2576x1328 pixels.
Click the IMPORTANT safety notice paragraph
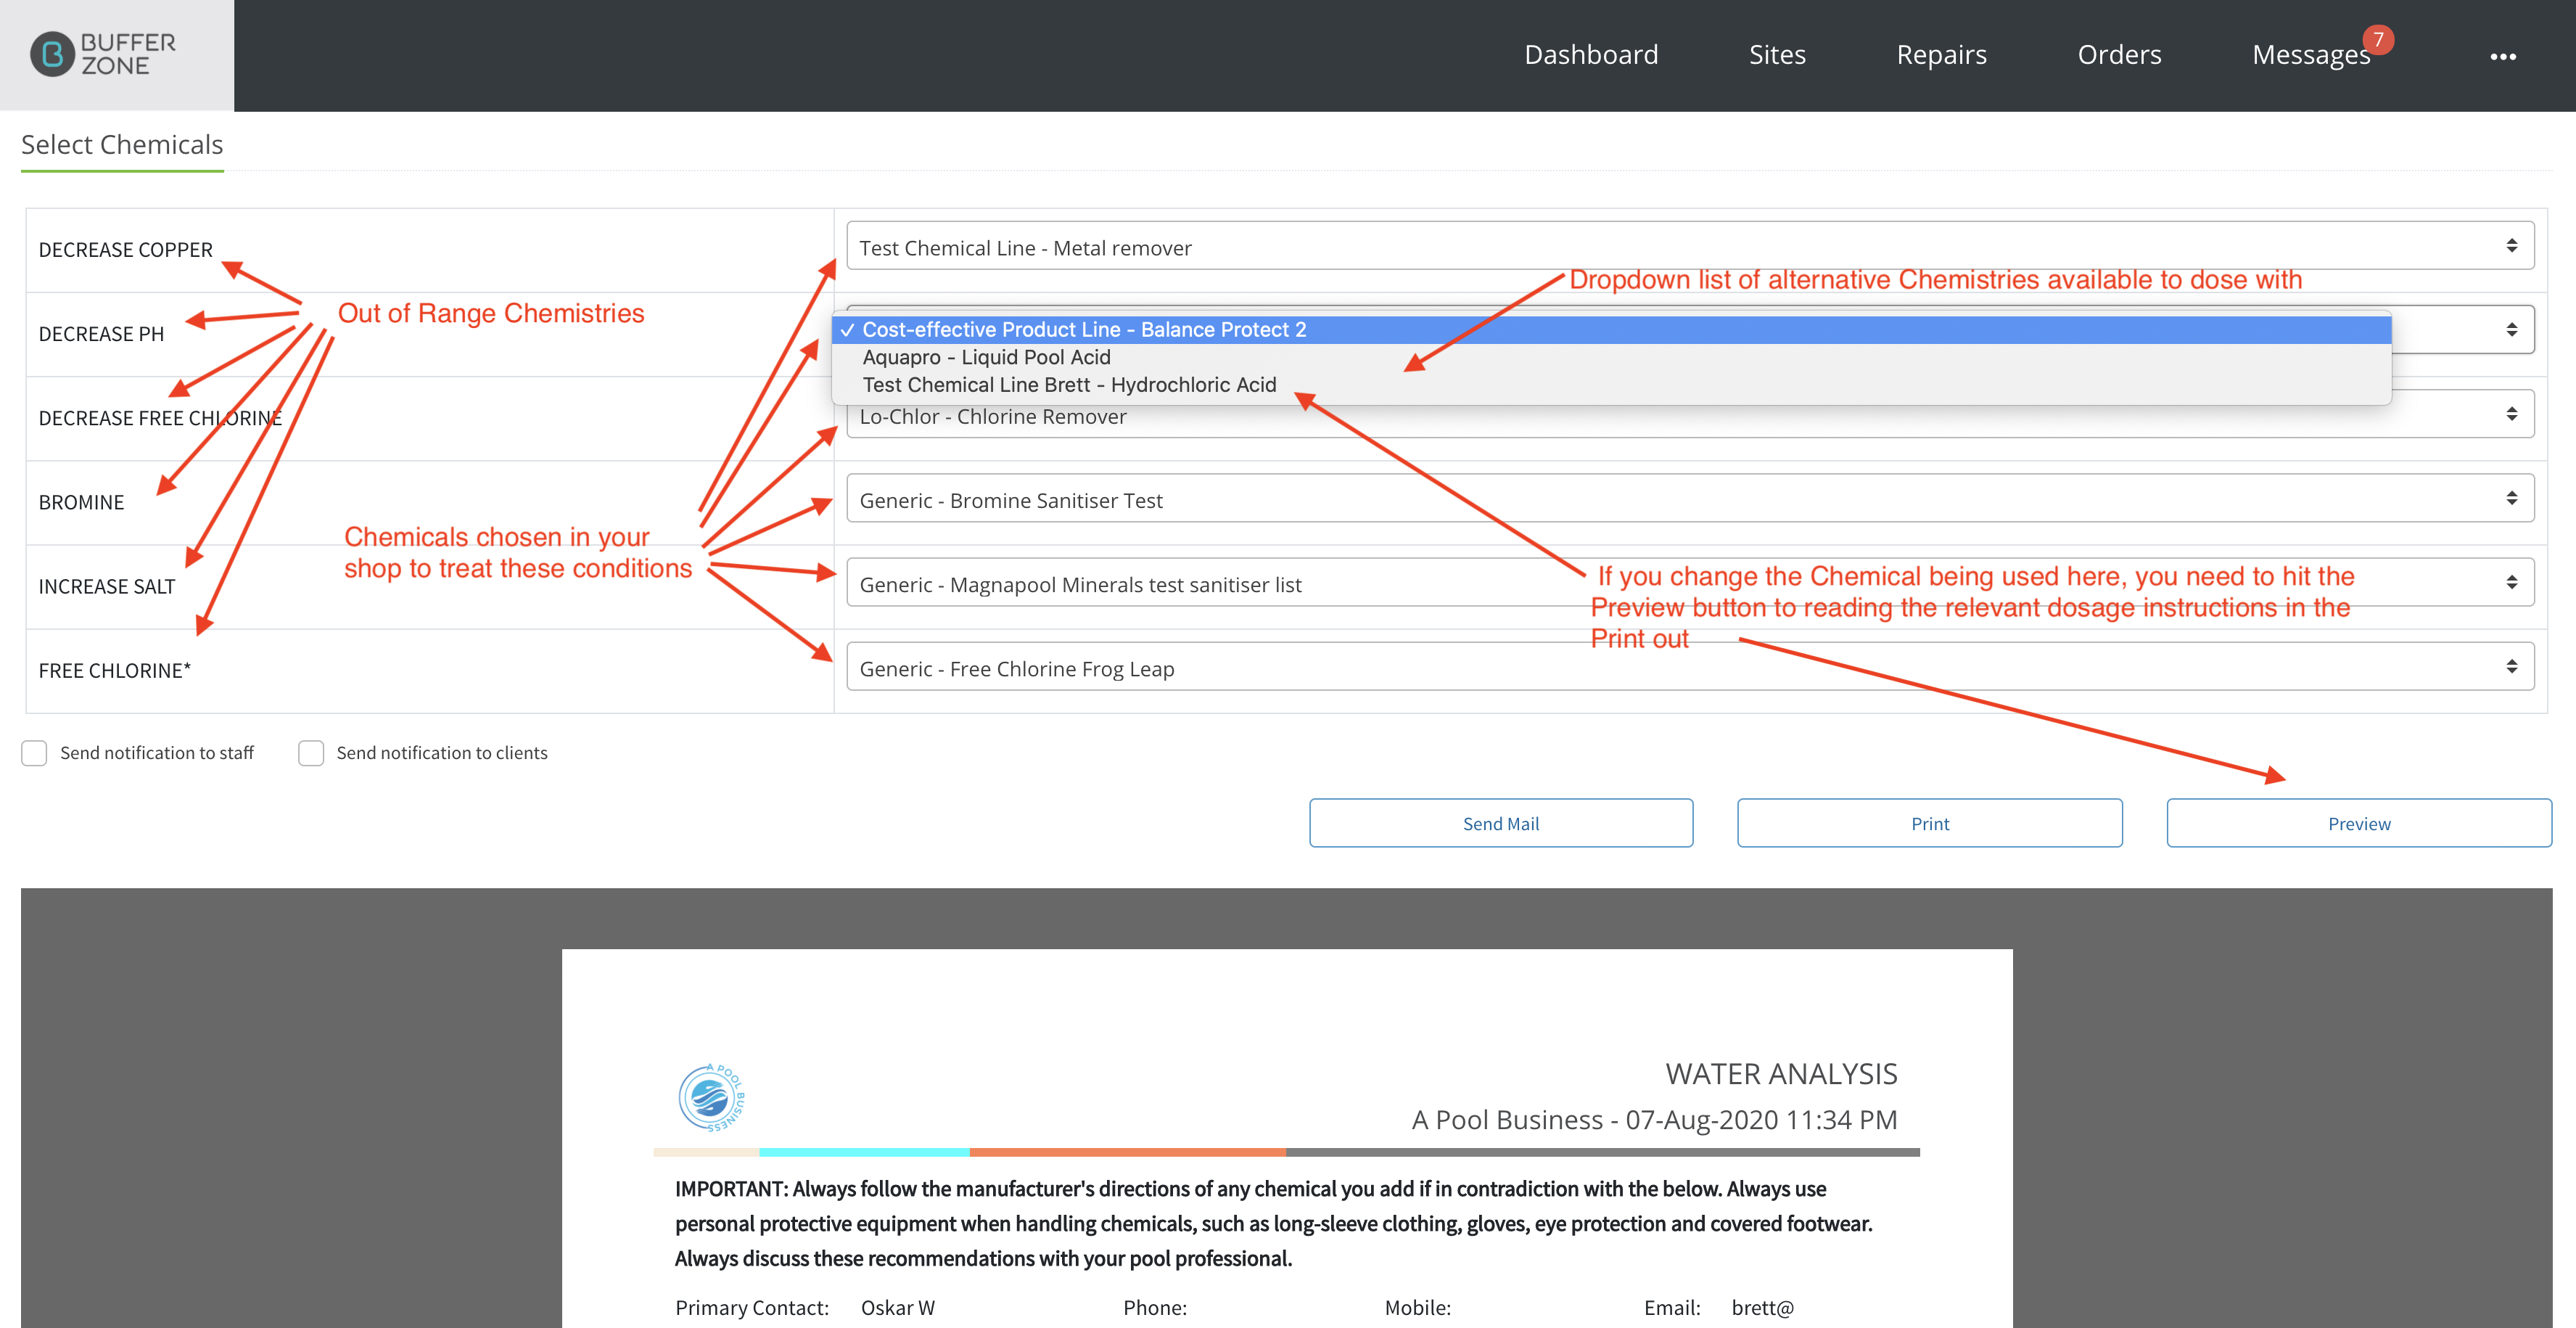1274,1223
